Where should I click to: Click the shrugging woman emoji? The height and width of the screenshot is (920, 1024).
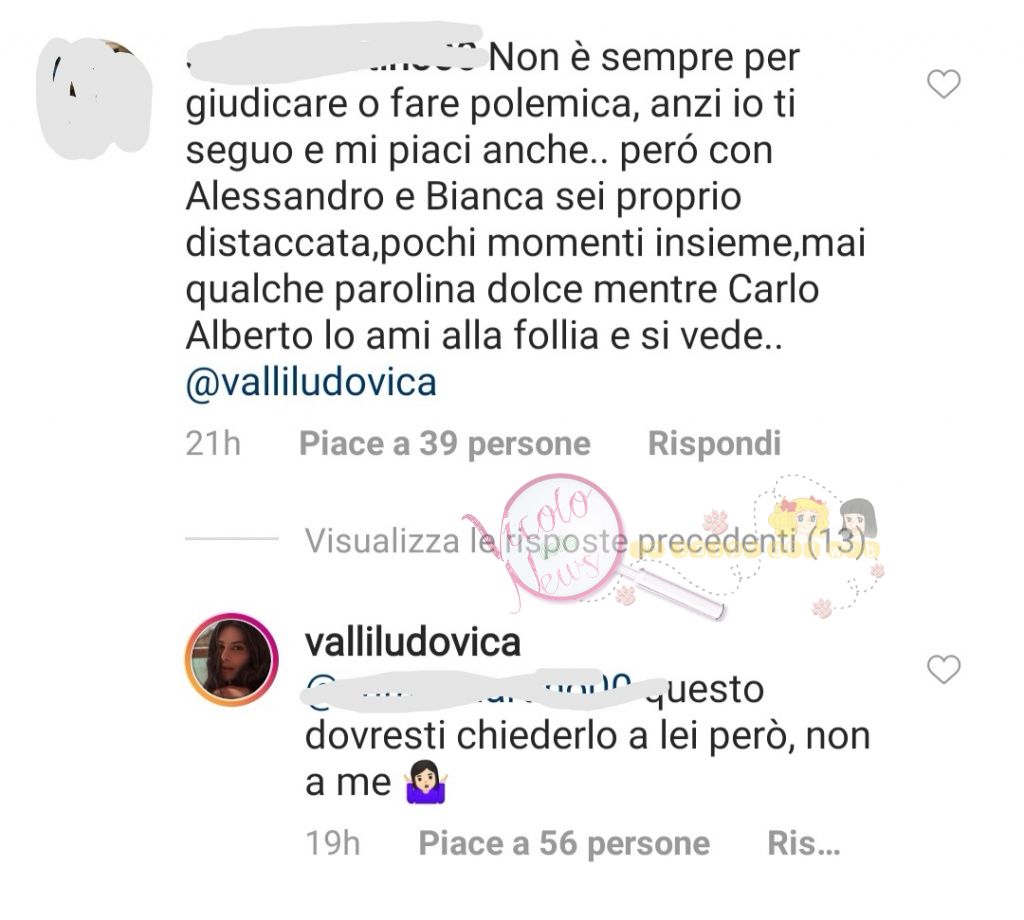[x=426, y=782]
